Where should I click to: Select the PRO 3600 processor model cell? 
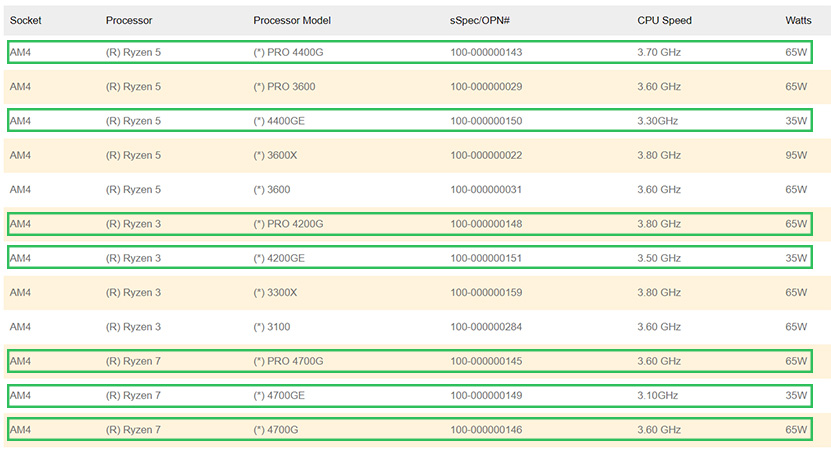pos(284,87)
